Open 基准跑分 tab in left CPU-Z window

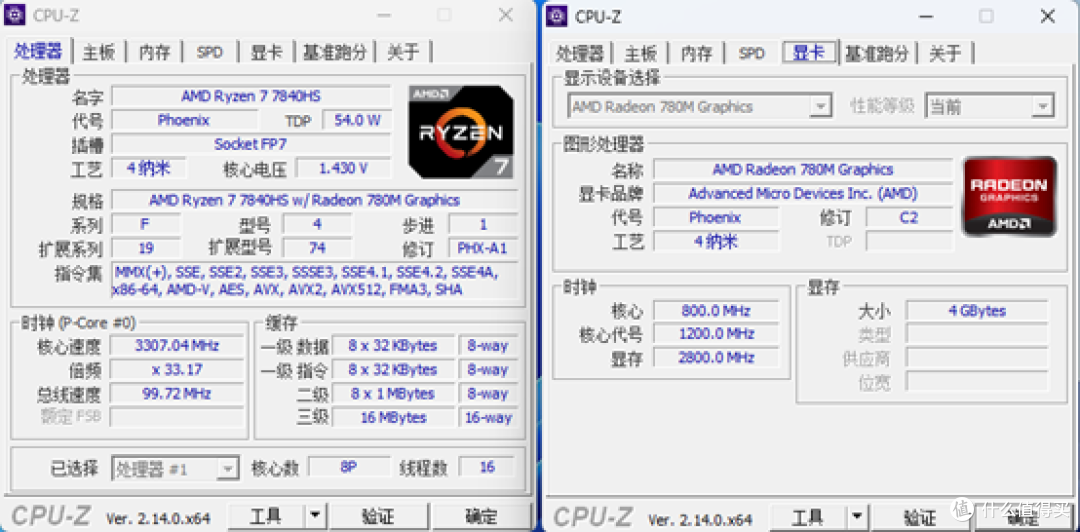click(335, 52)
